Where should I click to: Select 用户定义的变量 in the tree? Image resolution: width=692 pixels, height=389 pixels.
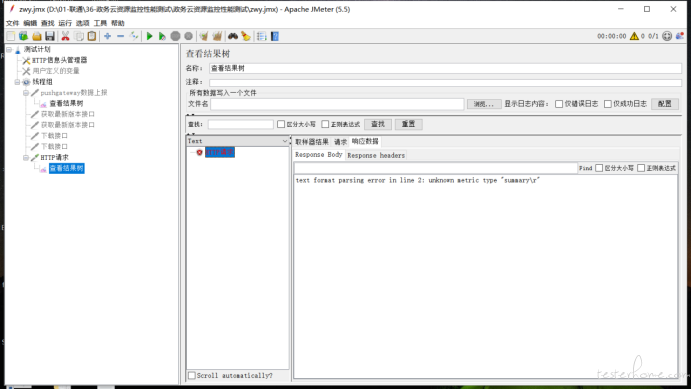pyautogui.click(x=56, y=71)
